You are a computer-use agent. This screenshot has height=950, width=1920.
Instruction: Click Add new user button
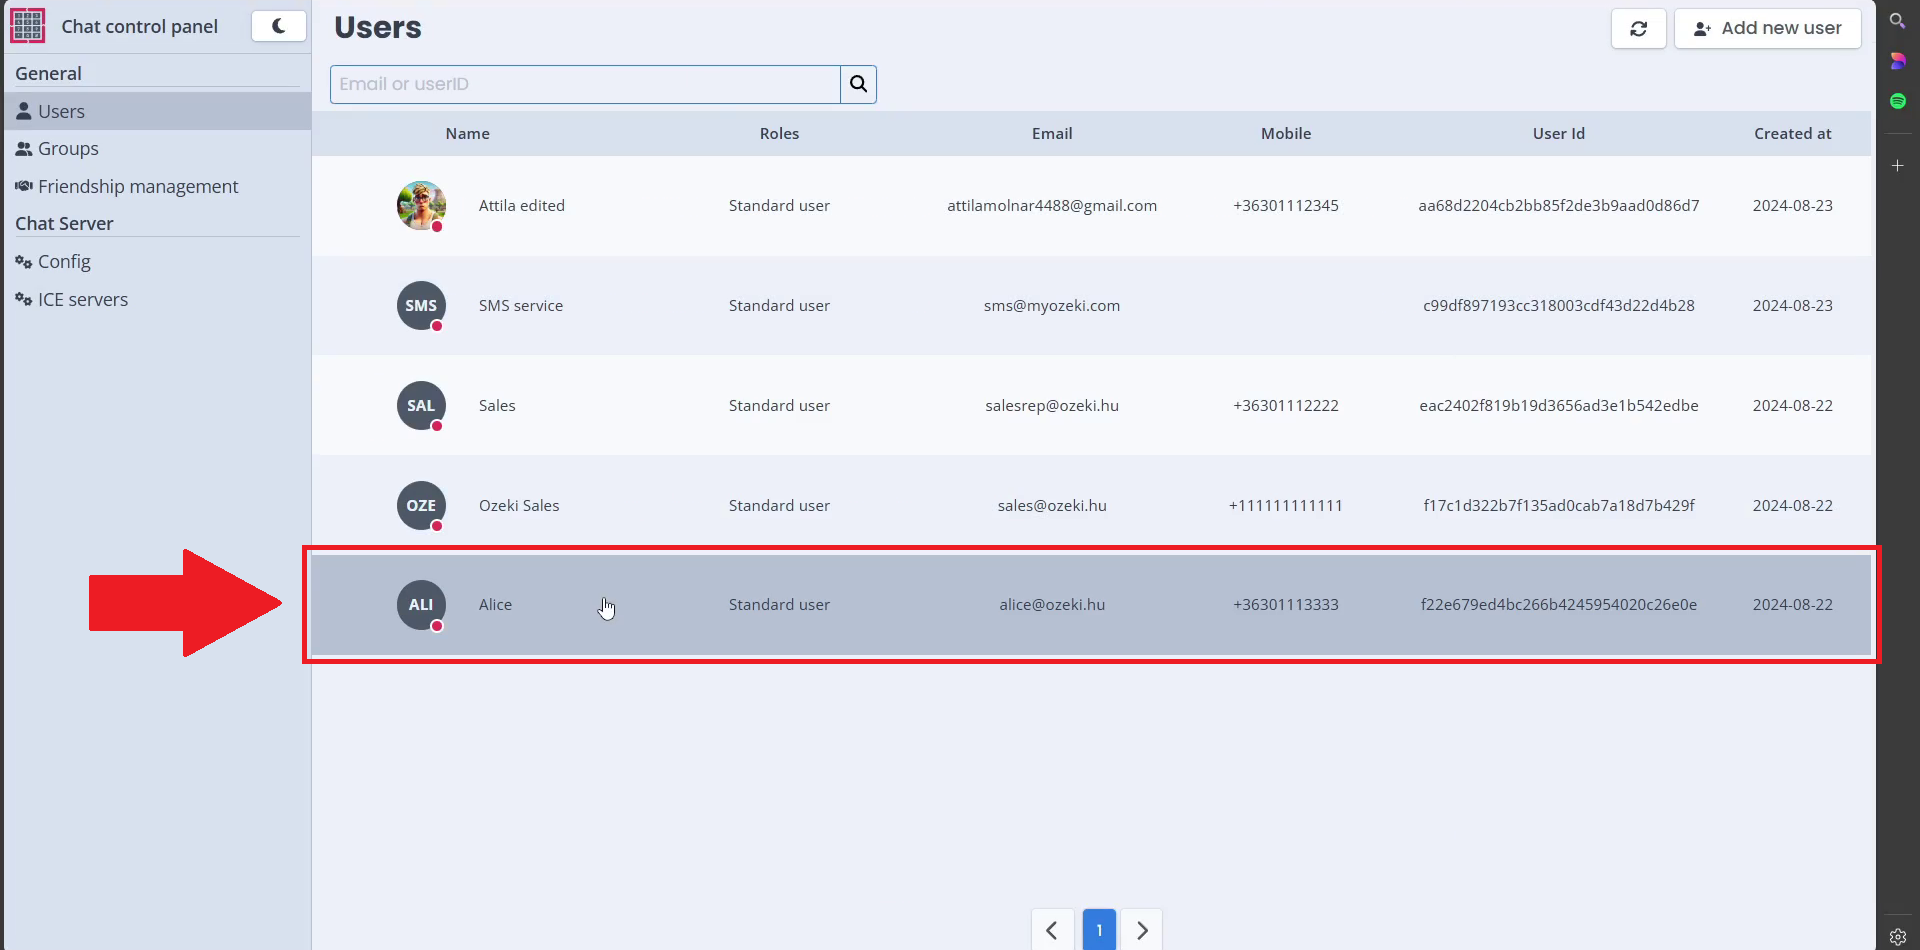(1767, 28)
